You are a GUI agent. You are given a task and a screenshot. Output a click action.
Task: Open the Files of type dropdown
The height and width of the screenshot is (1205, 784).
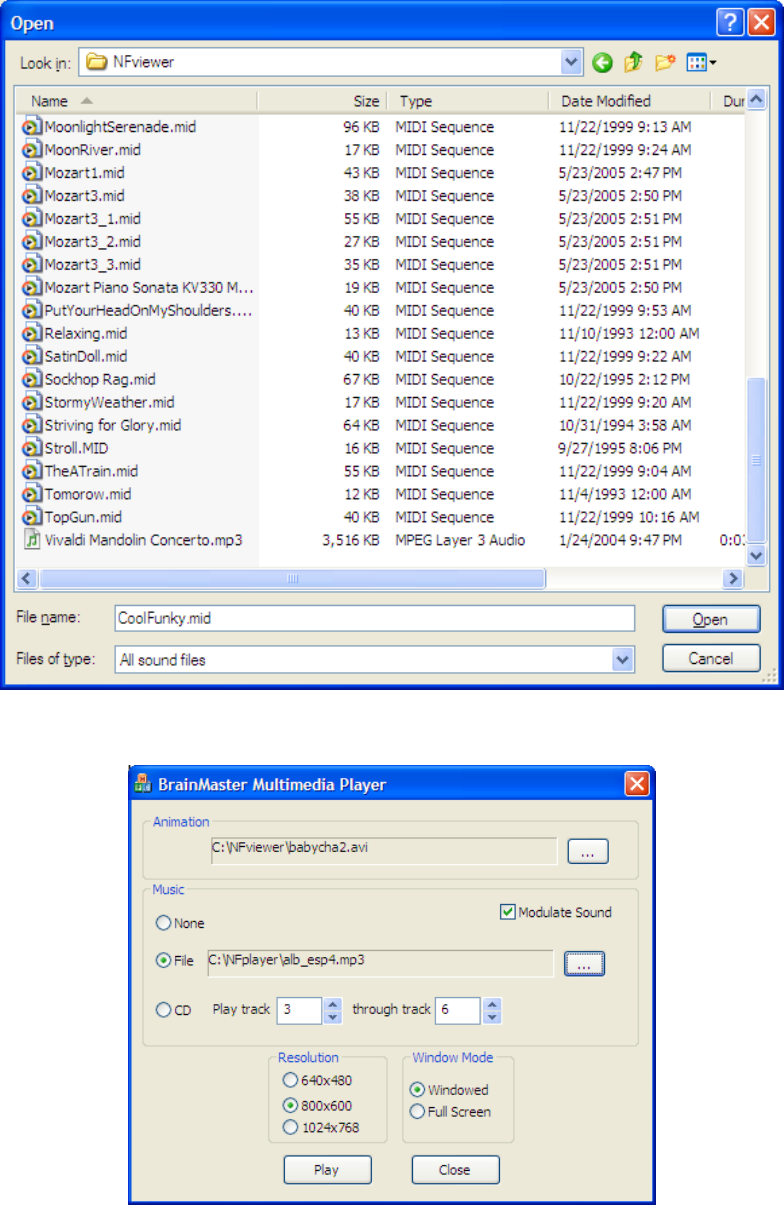624,659
